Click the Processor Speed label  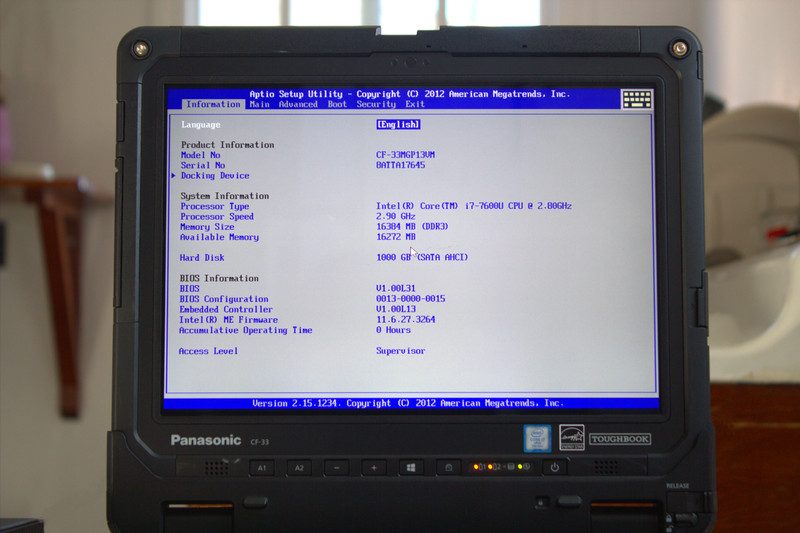(217, 216)
